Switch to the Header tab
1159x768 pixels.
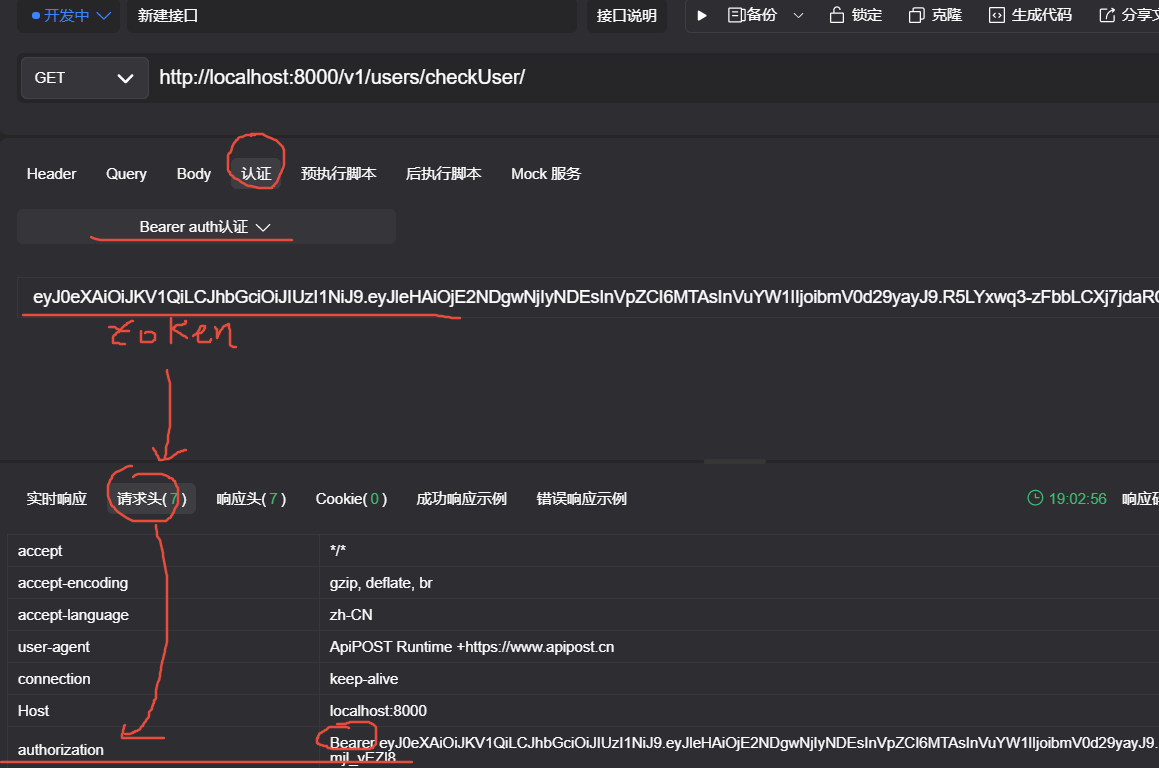tap(51, 173)
